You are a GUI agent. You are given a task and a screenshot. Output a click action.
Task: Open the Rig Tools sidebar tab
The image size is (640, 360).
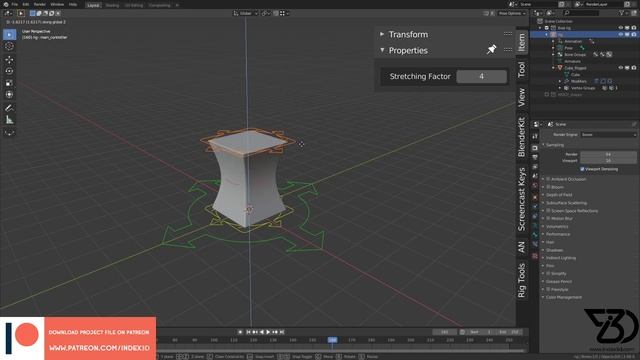521,280
